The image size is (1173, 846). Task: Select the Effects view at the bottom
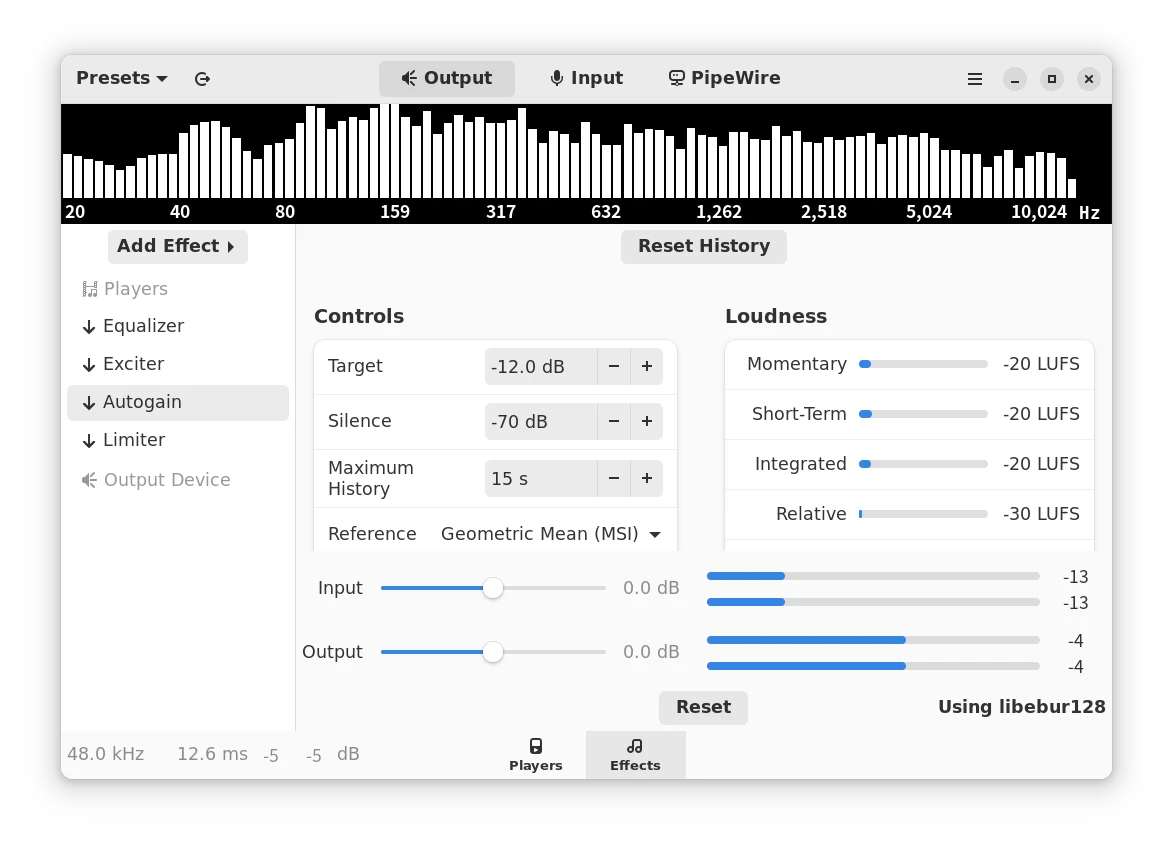click(635, 755)
